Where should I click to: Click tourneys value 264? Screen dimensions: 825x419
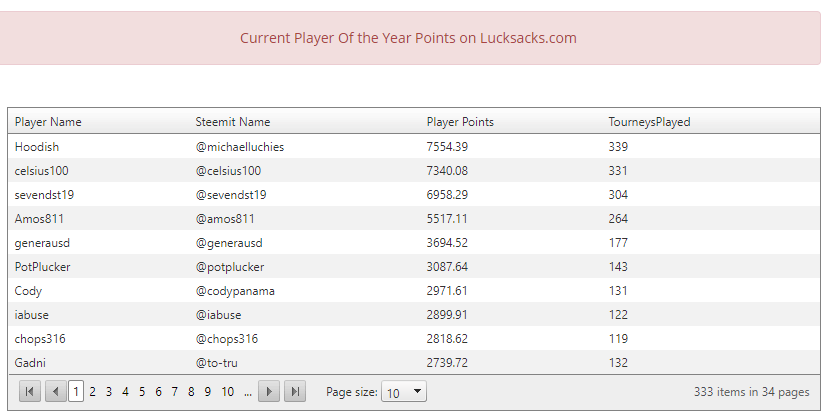tap(618, 219)
